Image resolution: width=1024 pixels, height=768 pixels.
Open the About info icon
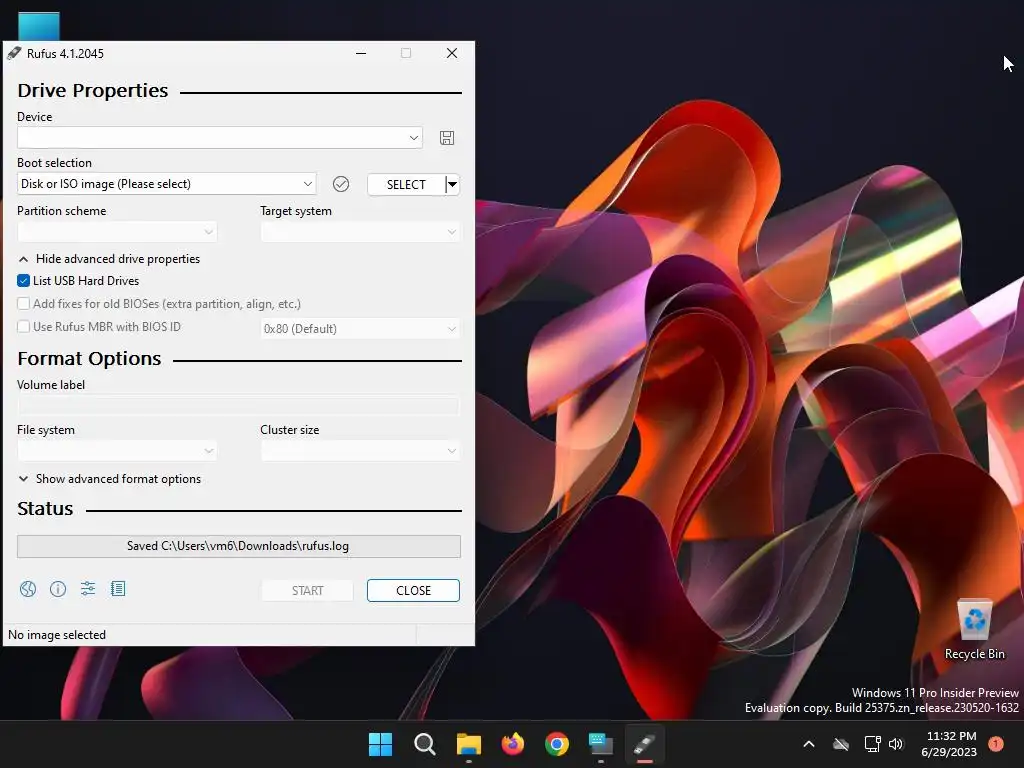point(58,589)
